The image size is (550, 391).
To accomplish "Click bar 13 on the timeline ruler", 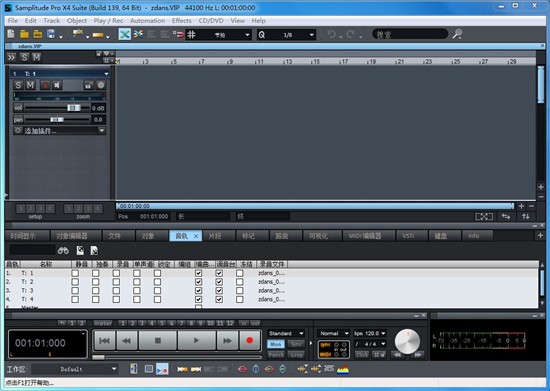I will [288, 62].
